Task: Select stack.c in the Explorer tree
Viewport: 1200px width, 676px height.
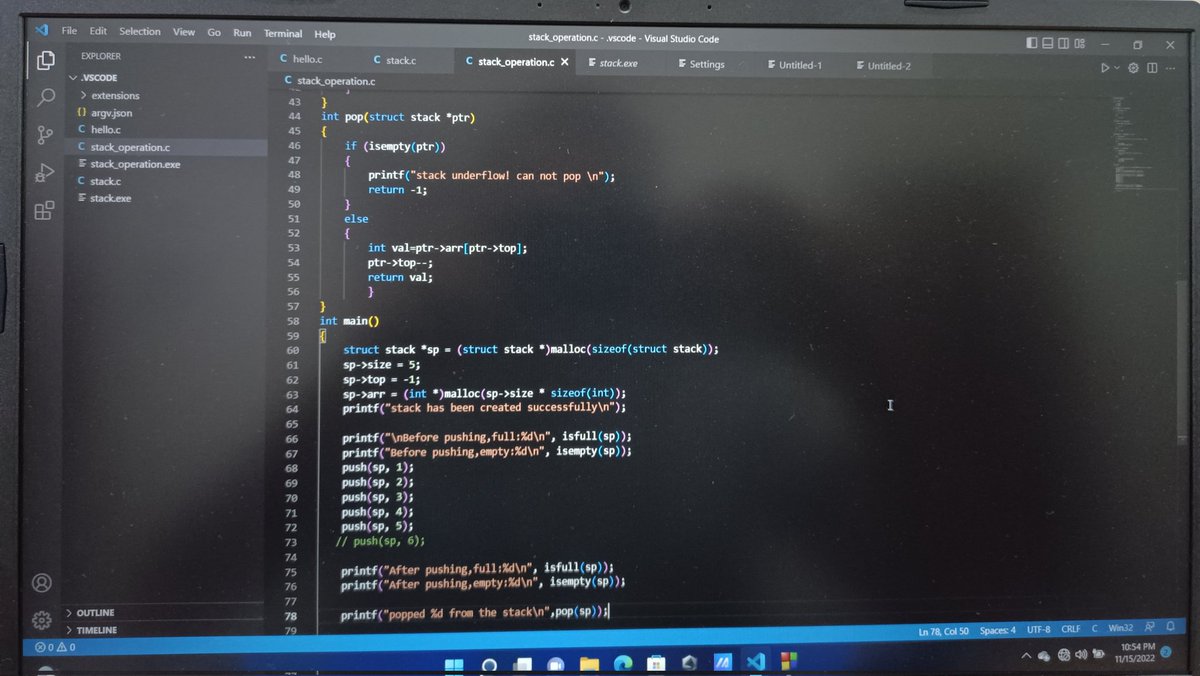Action: pos(106,181)
